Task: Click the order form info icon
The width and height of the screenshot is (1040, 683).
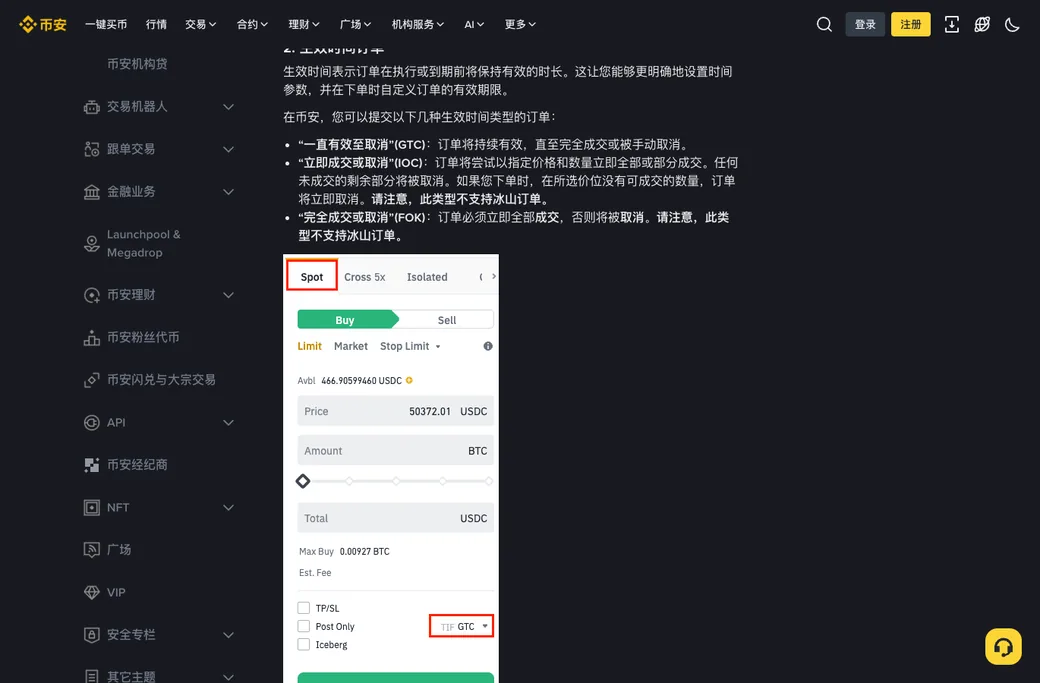Action: coord(488,346)
